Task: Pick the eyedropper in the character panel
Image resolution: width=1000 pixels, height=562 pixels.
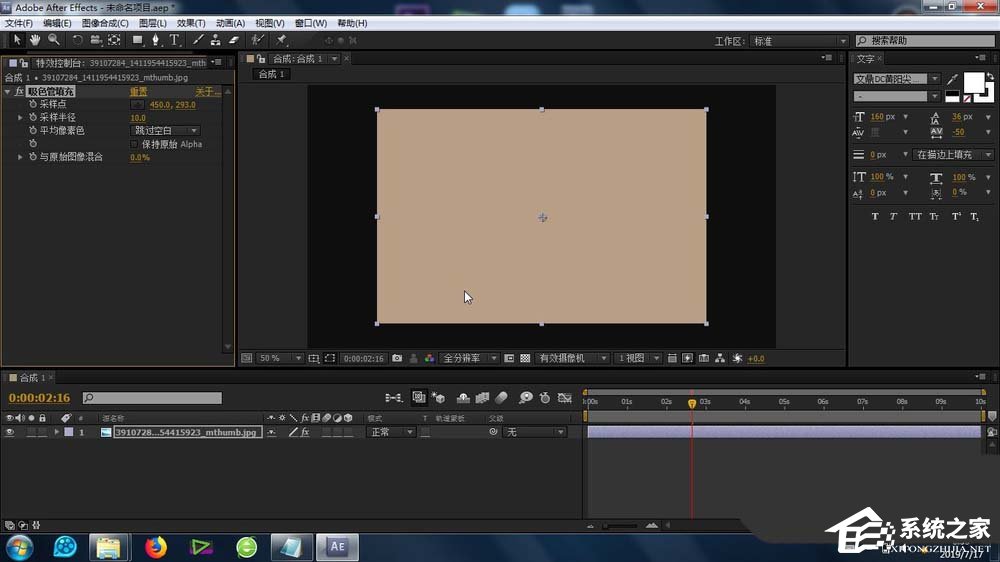Action: click(953, 78)
